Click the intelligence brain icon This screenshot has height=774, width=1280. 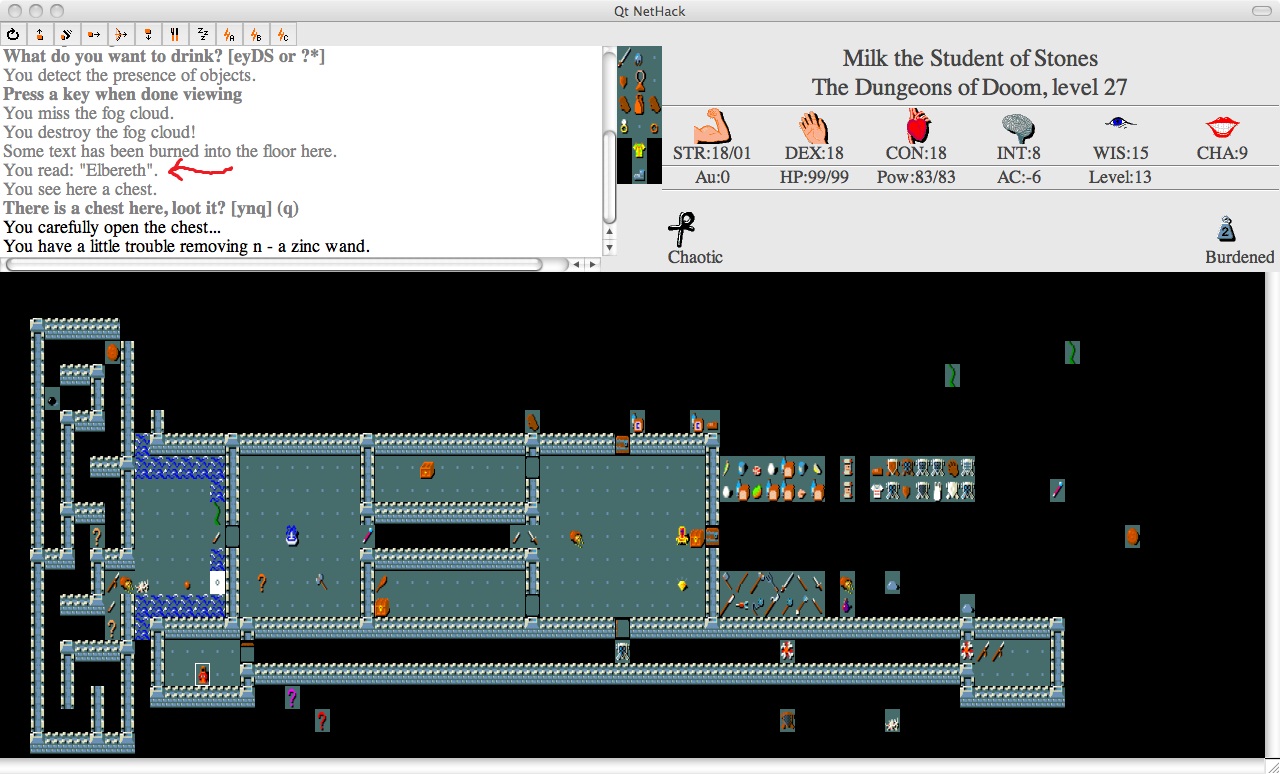pos(1018,127)
